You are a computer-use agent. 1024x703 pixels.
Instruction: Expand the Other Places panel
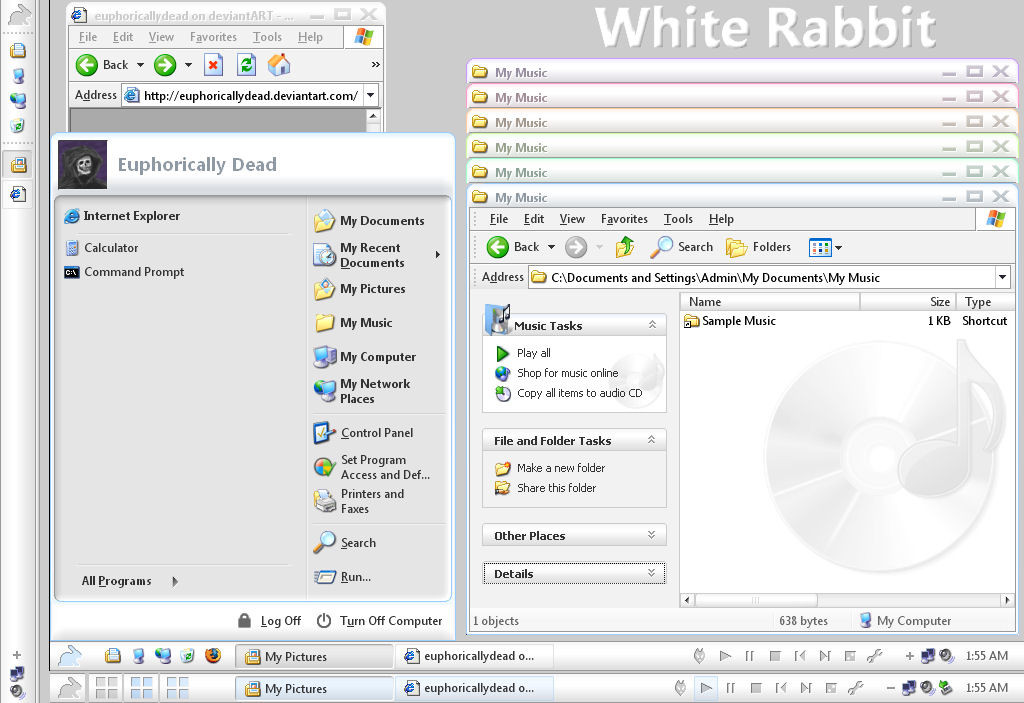click(651, 534)
